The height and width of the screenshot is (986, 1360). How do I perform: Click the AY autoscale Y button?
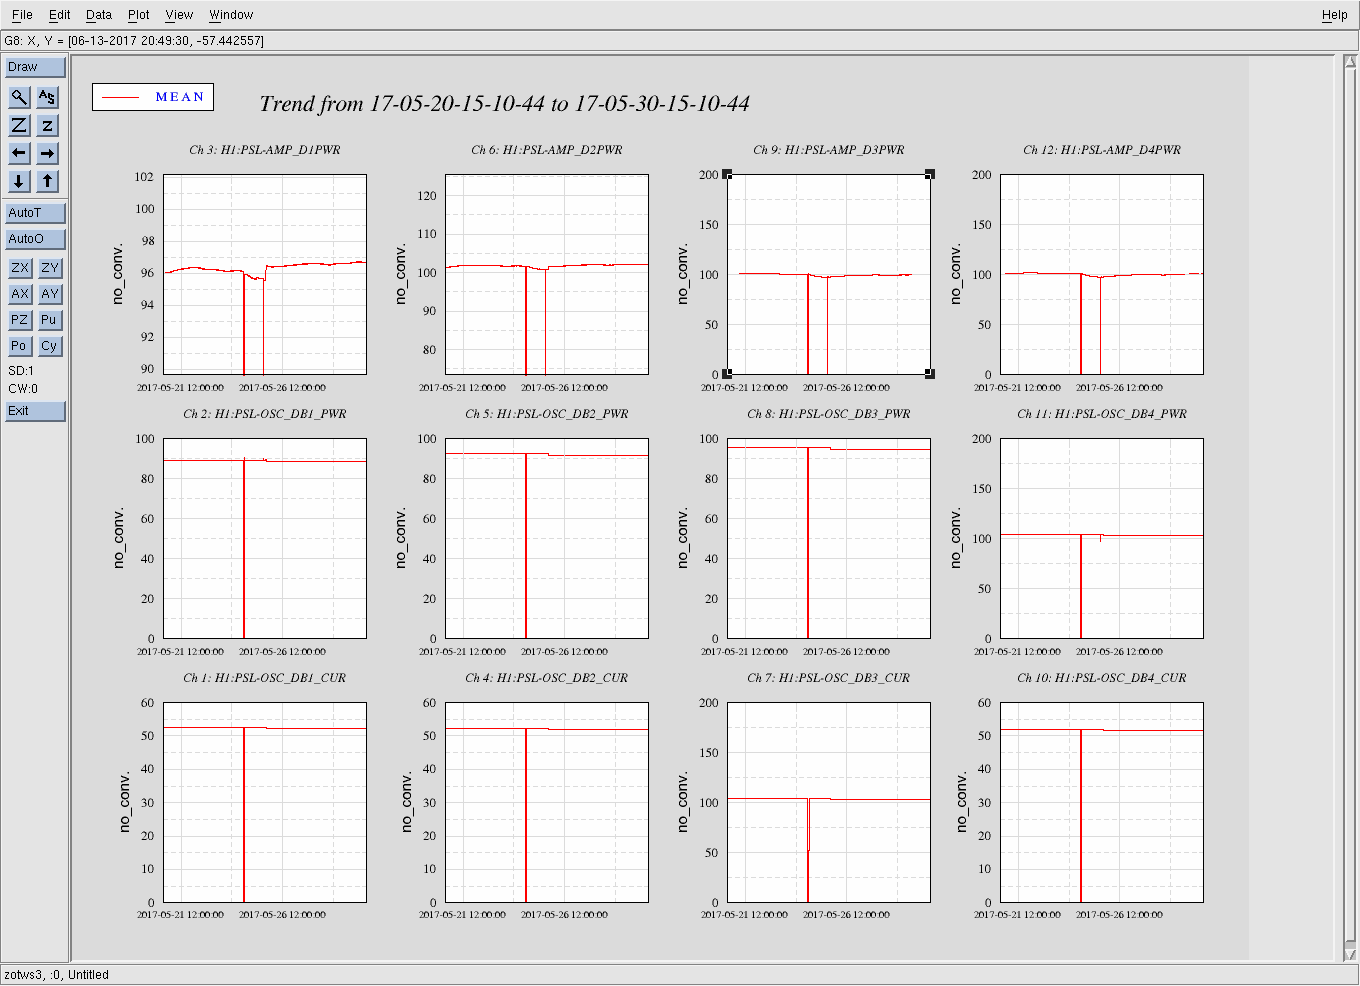click(50, 294)
